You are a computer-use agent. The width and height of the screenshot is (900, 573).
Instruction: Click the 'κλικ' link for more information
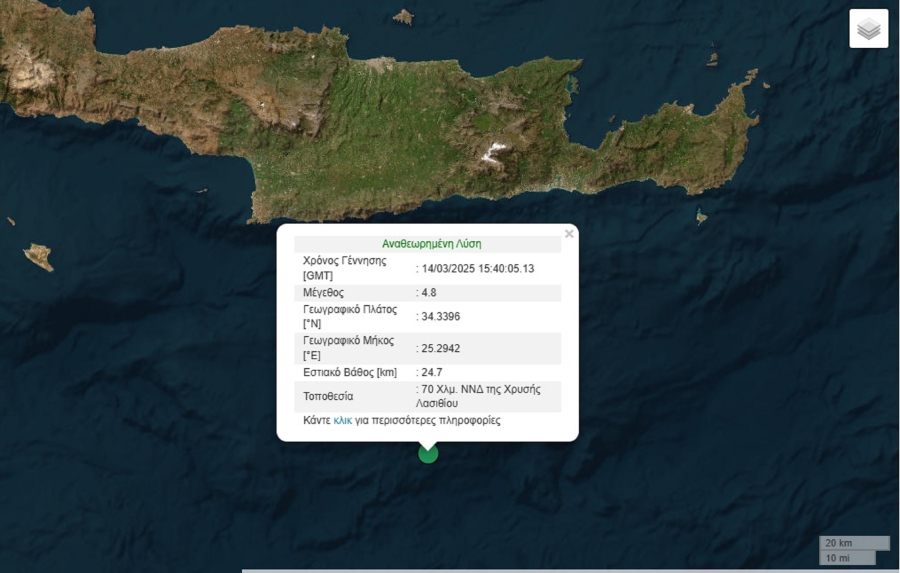343,421
